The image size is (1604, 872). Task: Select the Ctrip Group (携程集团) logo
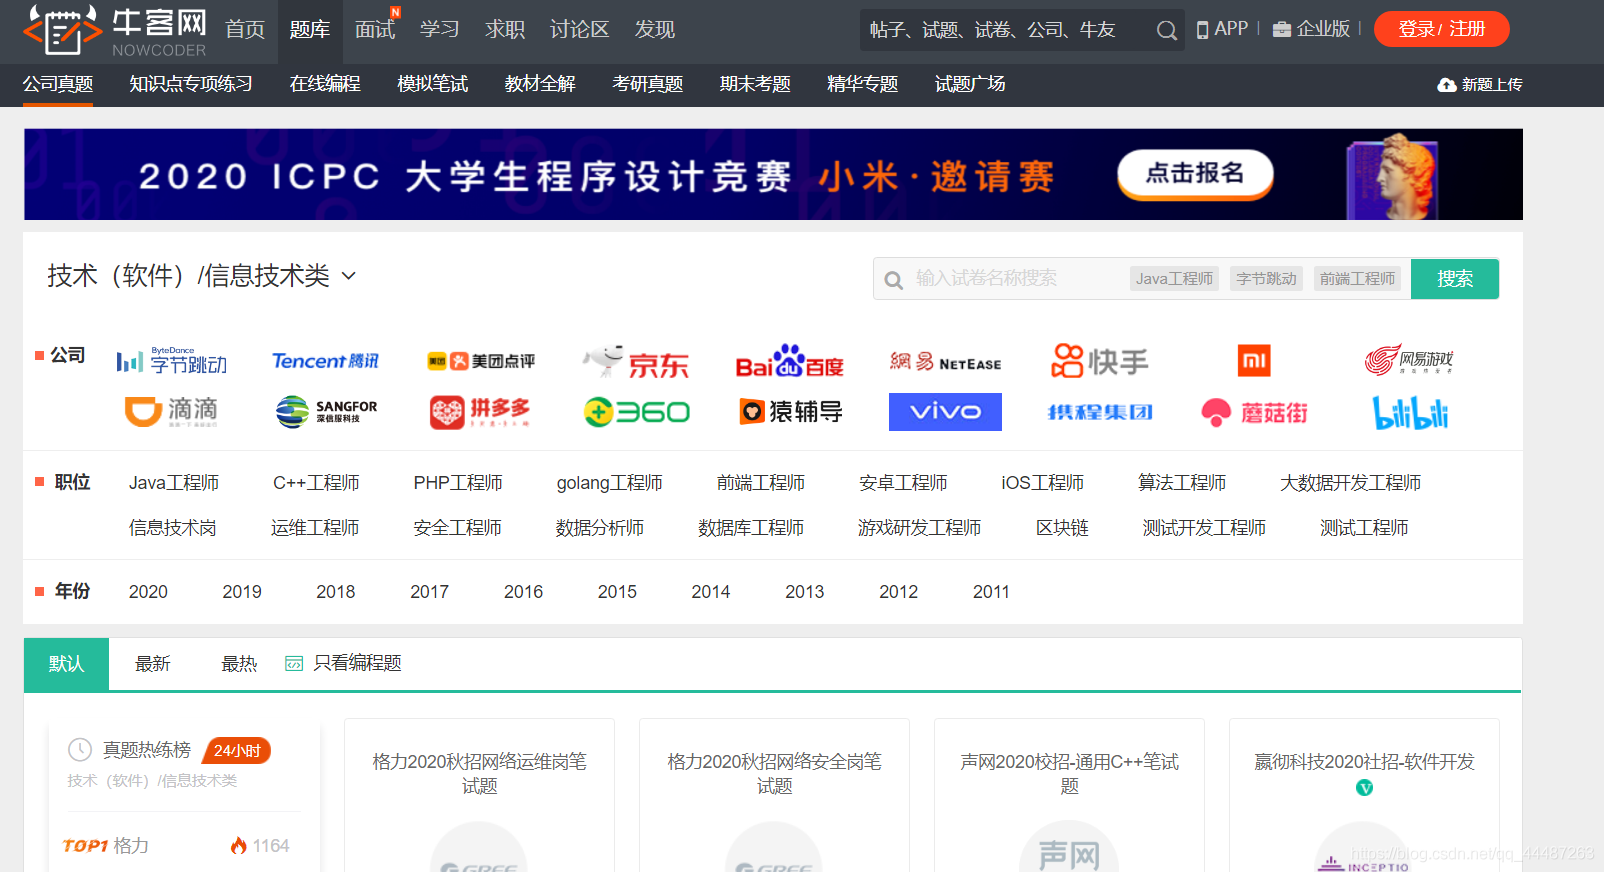coord(1100,412)
